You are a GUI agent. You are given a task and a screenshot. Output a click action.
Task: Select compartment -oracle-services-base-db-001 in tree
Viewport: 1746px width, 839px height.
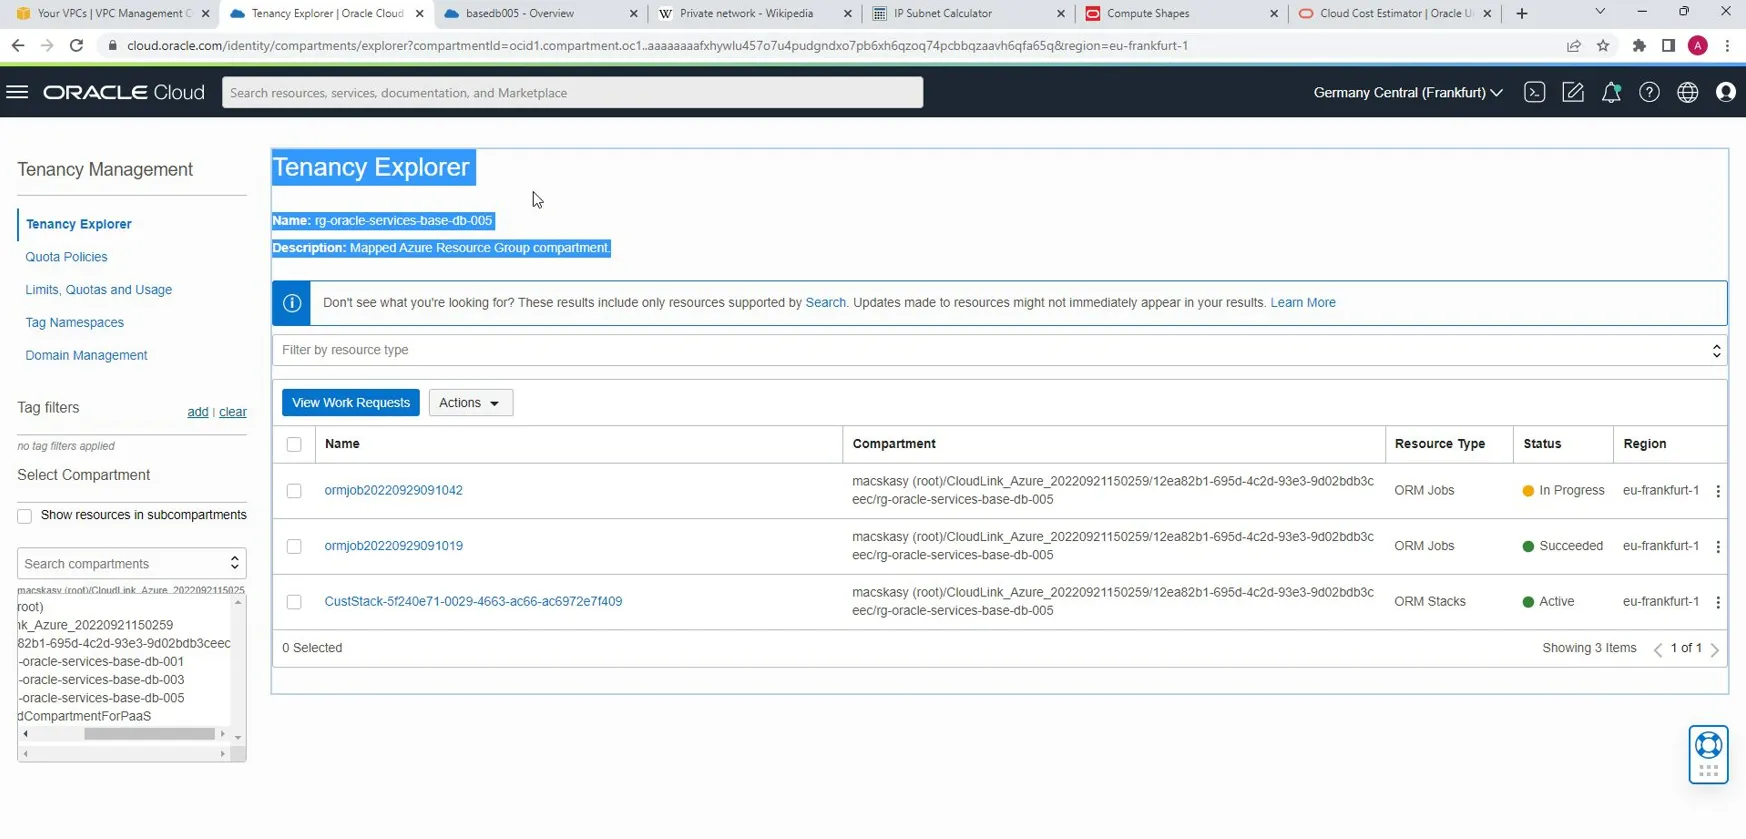point(101,662)
